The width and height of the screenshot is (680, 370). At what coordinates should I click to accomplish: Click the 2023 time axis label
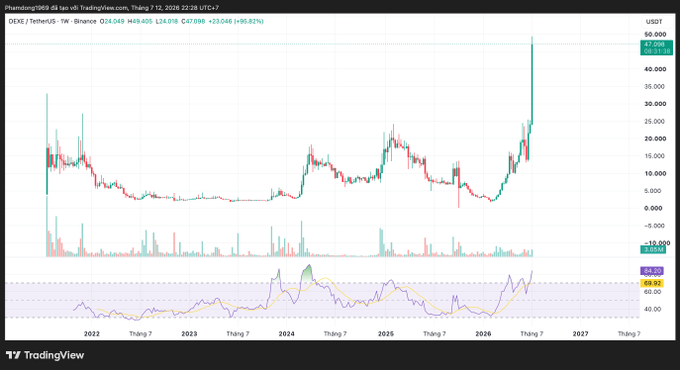click(x=189, y=334)
